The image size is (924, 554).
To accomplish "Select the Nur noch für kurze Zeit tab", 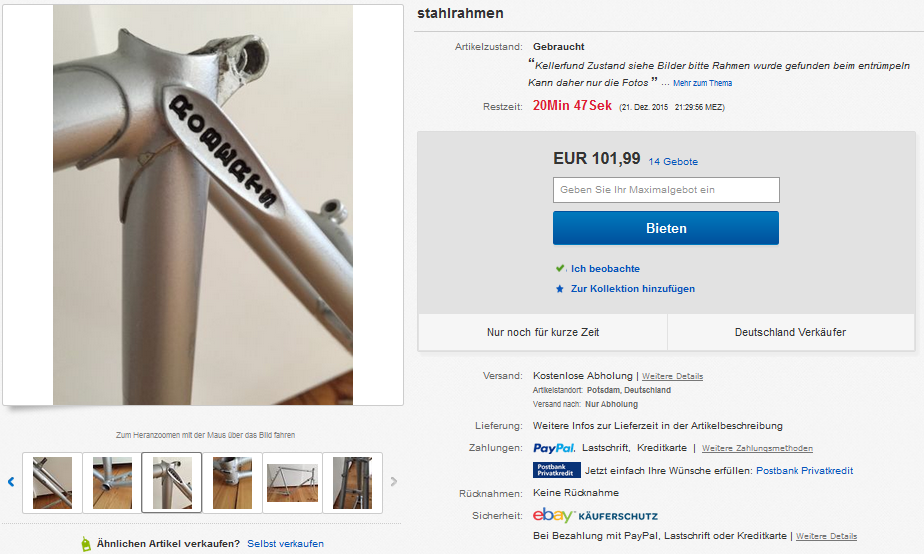I will pos(543,332).
